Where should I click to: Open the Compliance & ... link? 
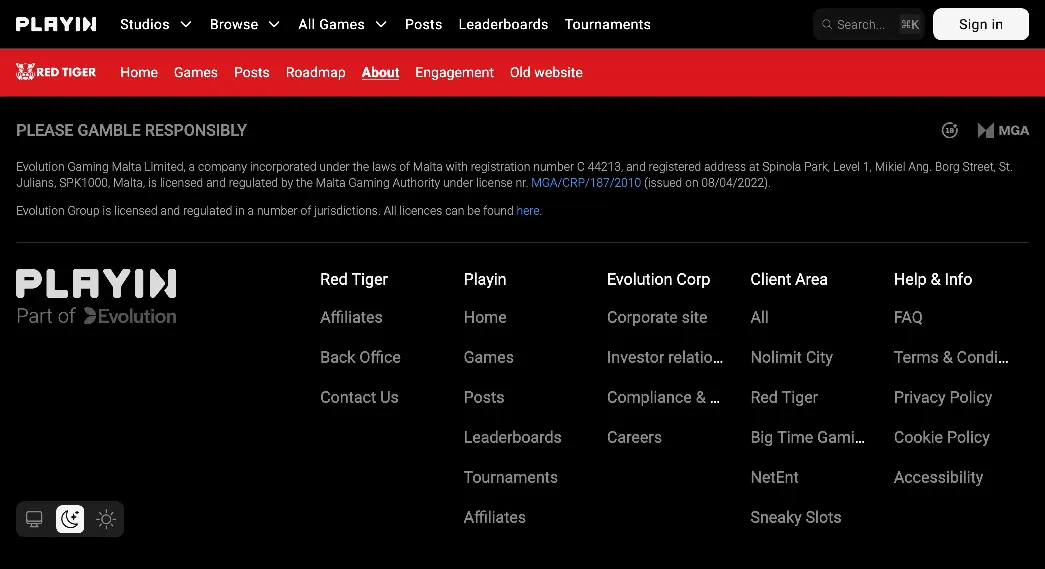click(663, 397)
